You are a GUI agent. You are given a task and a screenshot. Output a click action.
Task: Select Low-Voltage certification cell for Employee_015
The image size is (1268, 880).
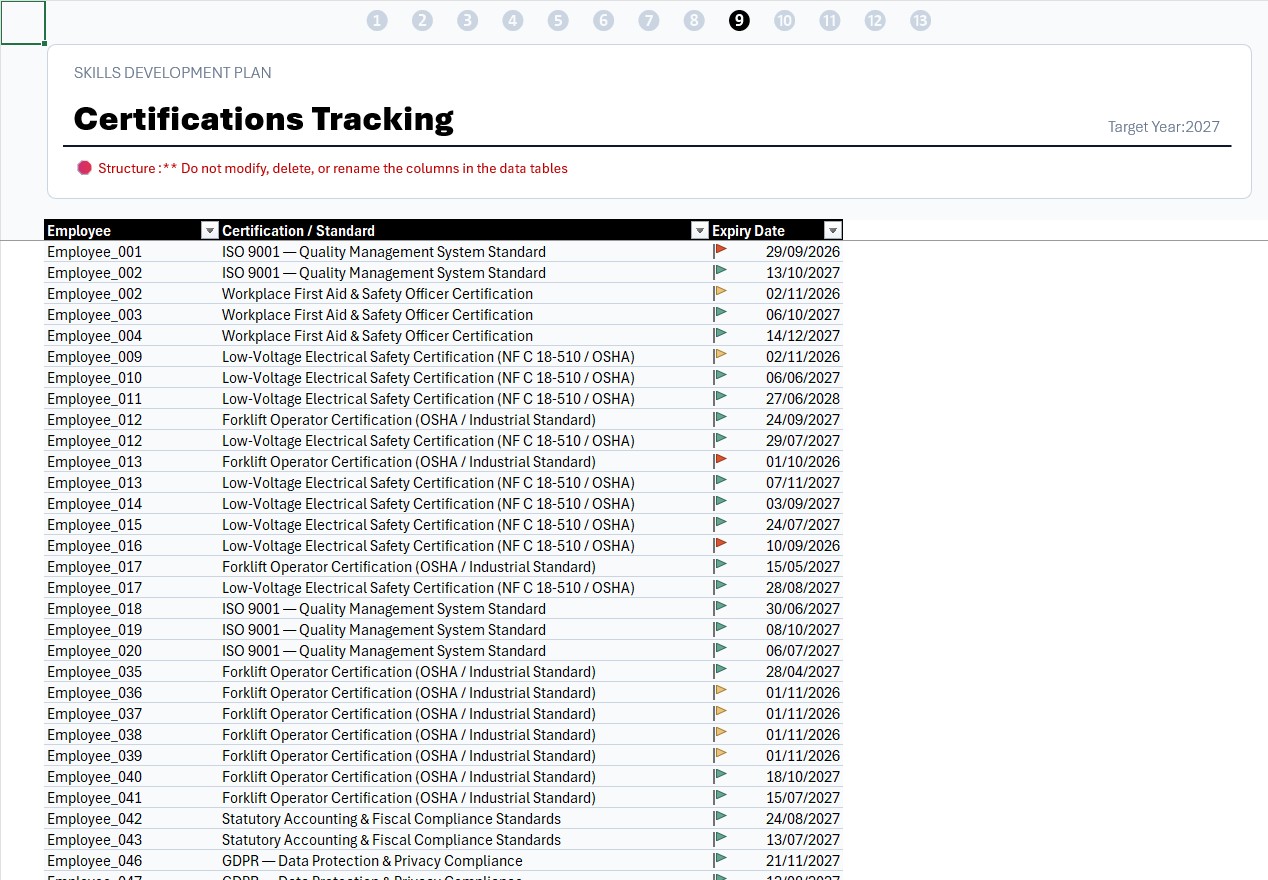point(464,525)
